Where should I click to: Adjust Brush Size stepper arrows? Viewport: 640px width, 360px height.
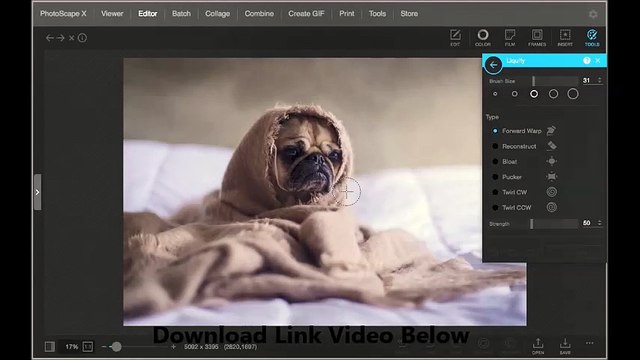pyautogui.click(x=600, y=80)
